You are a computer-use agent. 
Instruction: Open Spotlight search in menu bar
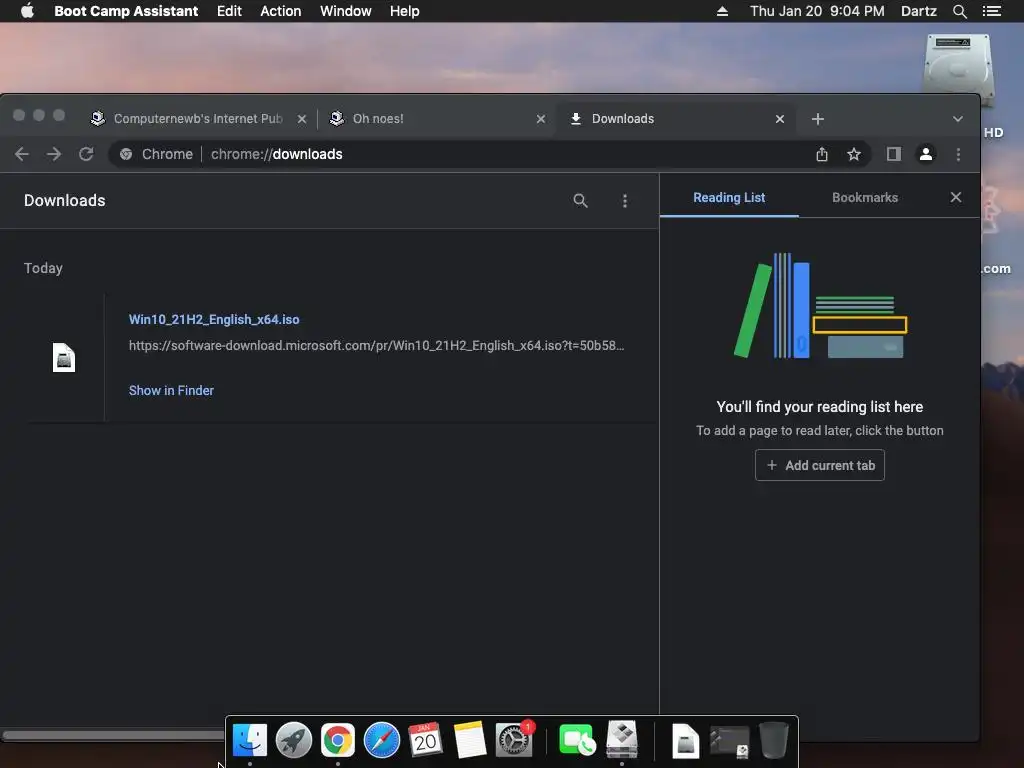[959, 11]
